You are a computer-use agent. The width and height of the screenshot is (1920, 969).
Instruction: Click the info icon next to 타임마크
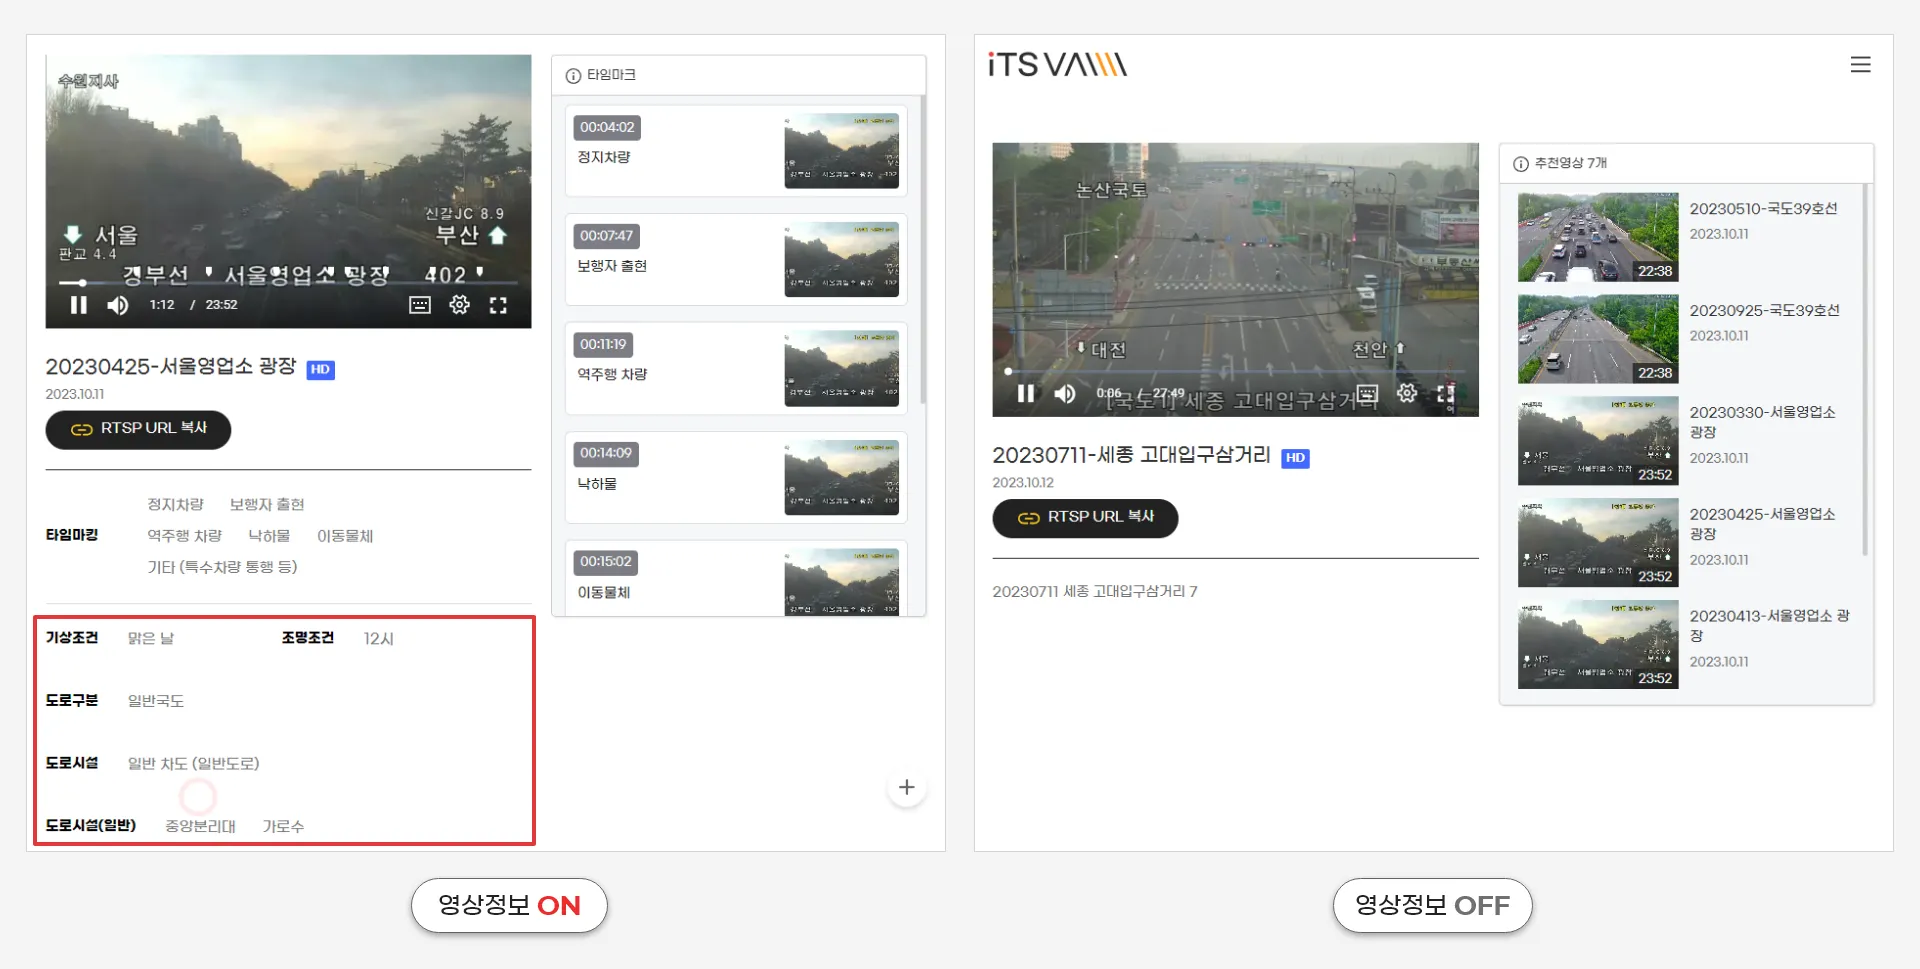click(573, 76)
